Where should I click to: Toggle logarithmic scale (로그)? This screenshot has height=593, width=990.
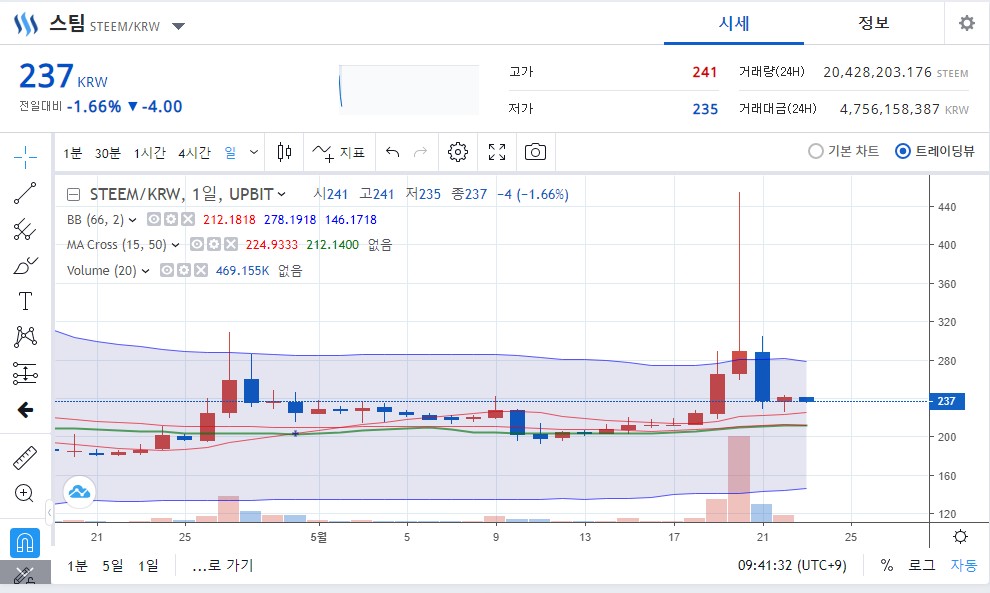coord(921,565)
